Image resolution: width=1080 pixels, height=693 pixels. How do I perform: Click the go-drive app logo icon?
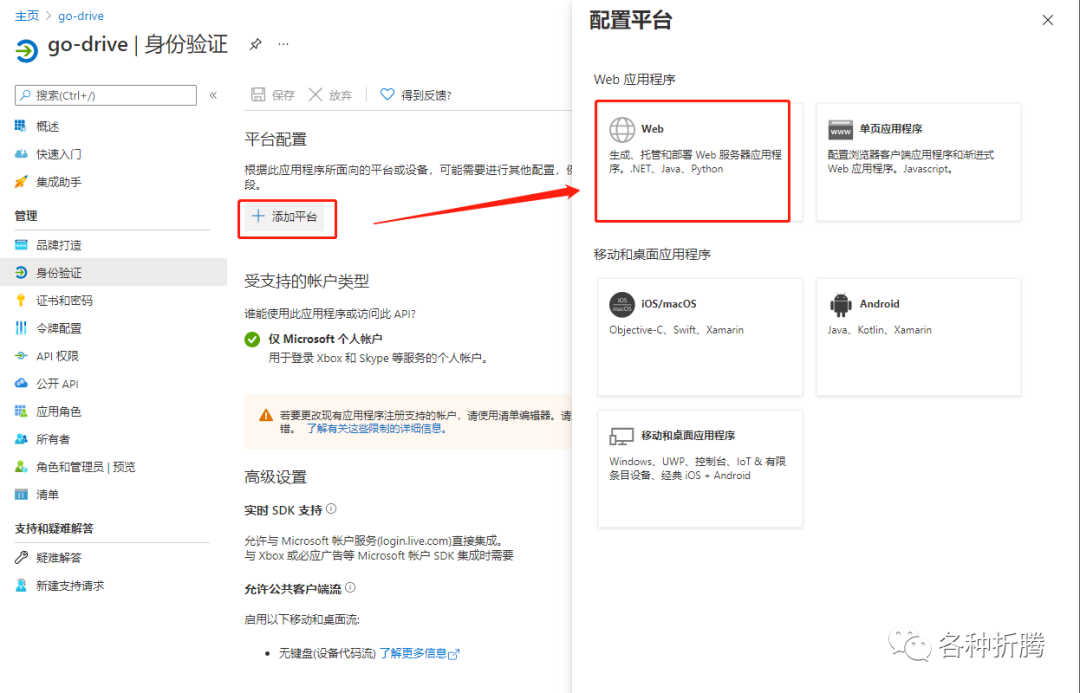[x=26, y=50]
